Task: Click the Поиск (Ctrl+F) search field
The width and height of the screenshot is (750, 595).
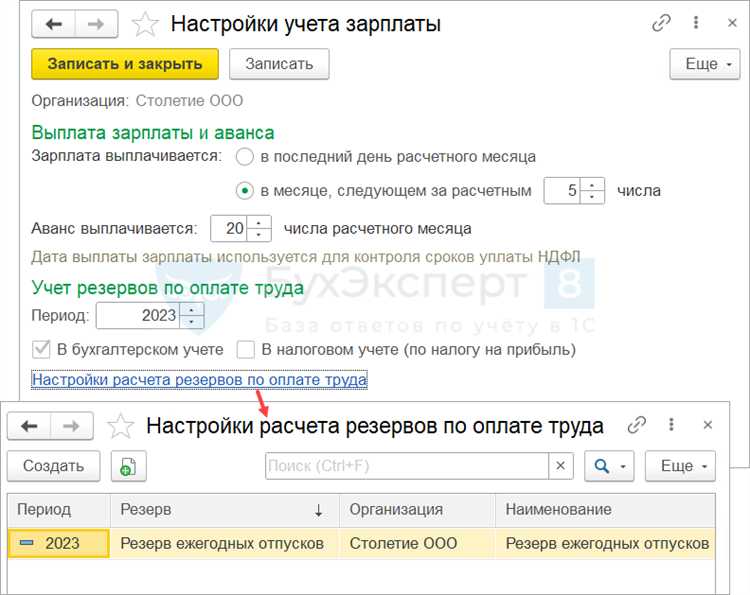Action: (x=407, y=466)
